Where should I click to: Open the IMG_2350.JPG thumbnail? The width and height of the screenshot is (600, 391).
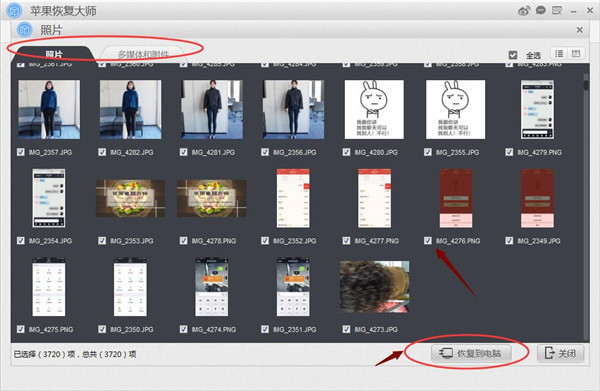point(130,287)
